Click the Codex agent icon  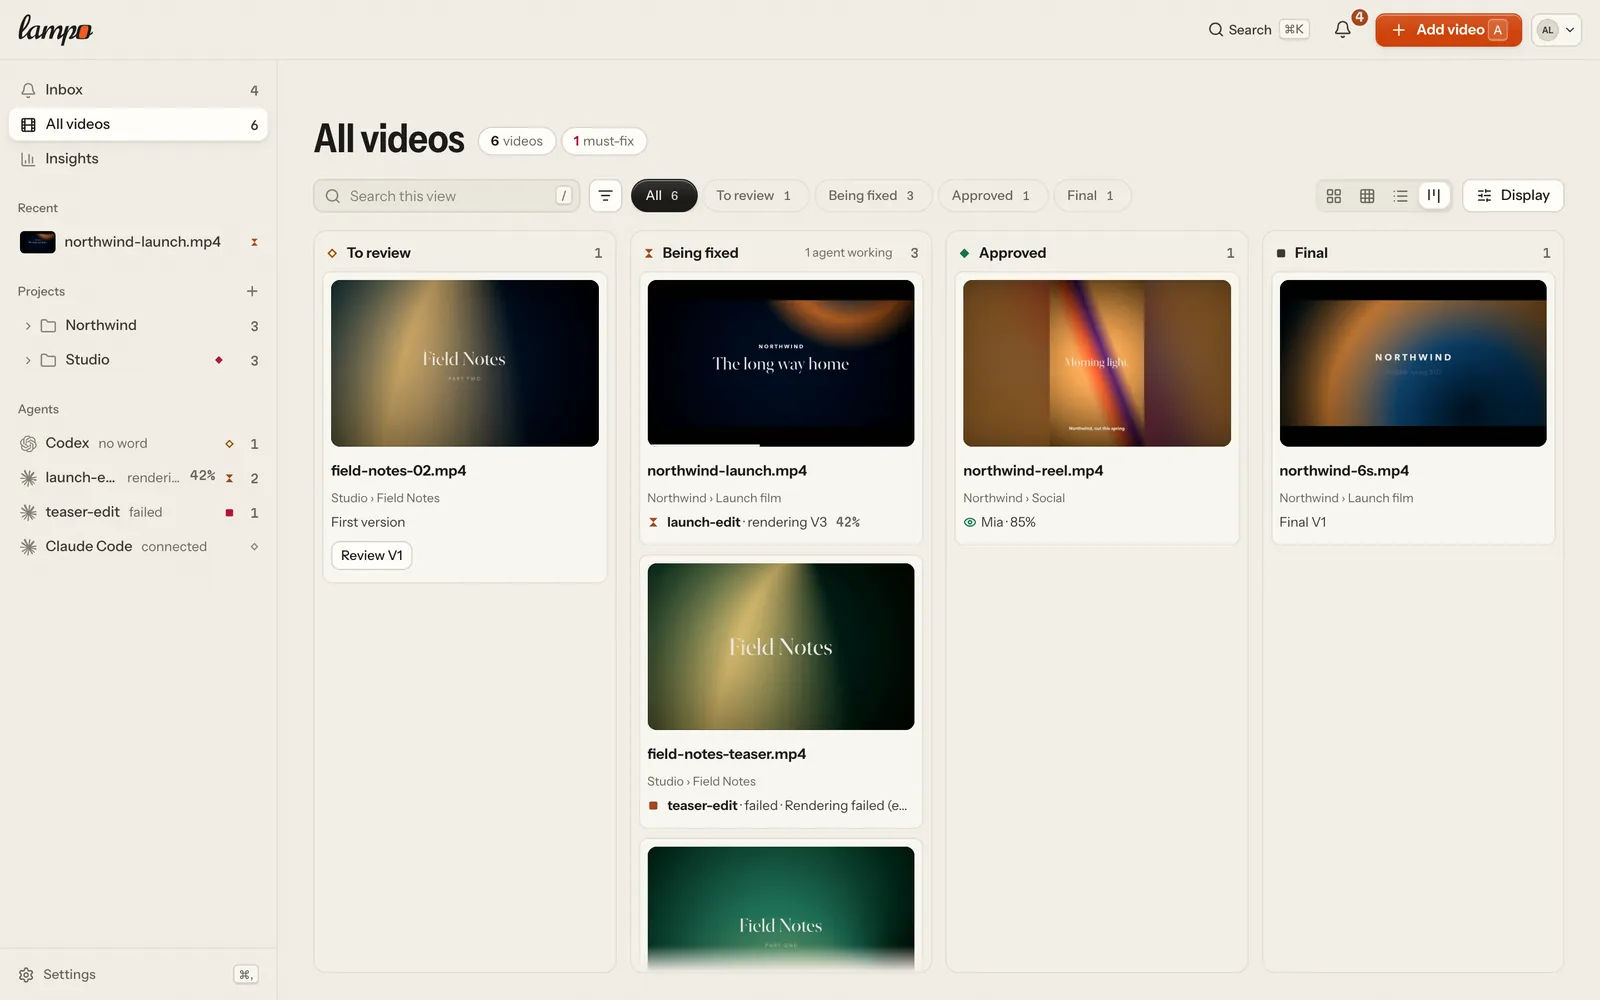pos(28,443)
